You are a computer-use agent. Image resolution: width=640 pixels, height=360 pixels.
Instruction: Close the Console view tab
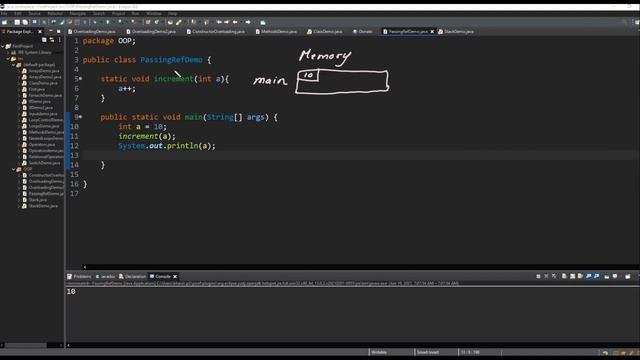pyautogui.click(x=175, y=276)
